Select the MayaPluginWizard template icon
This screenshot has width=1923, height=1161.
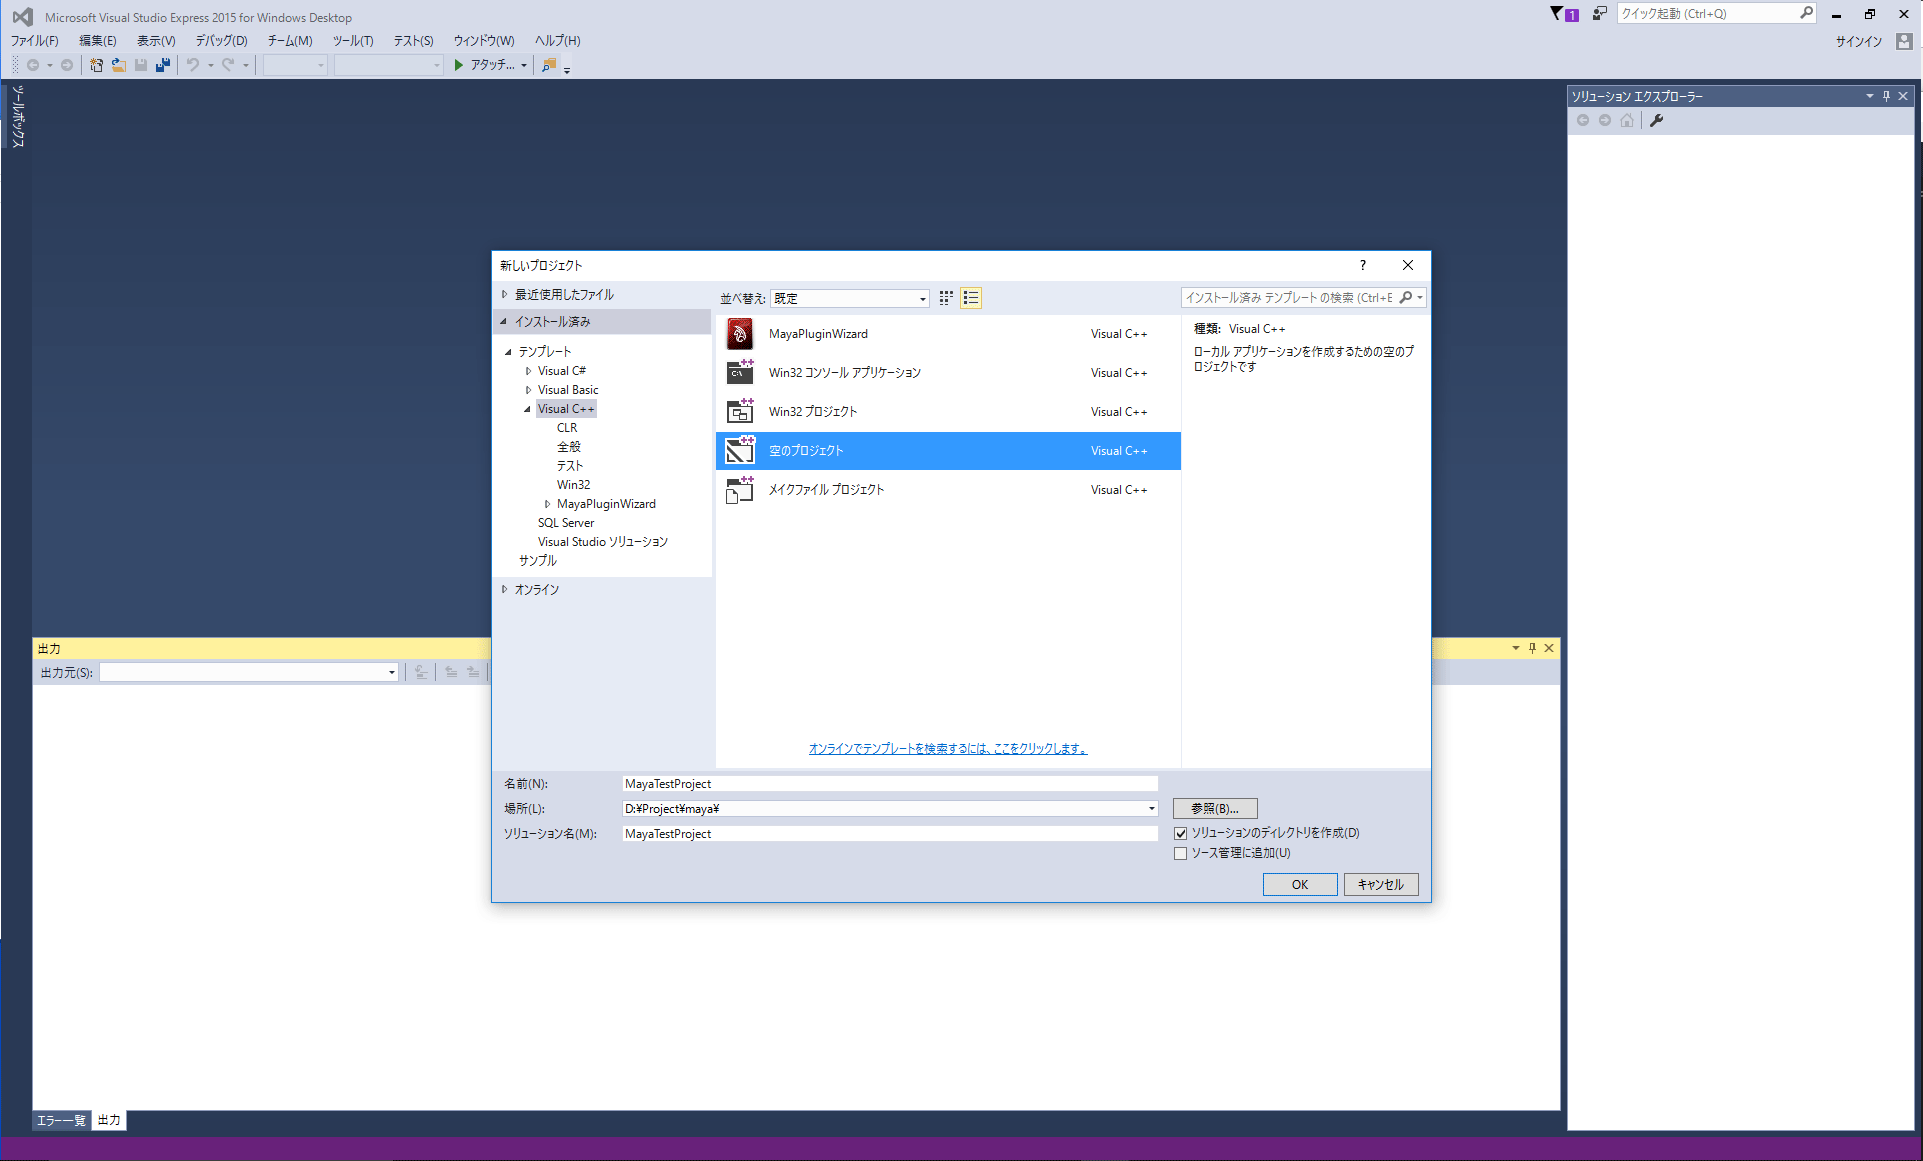pos(740,334)
